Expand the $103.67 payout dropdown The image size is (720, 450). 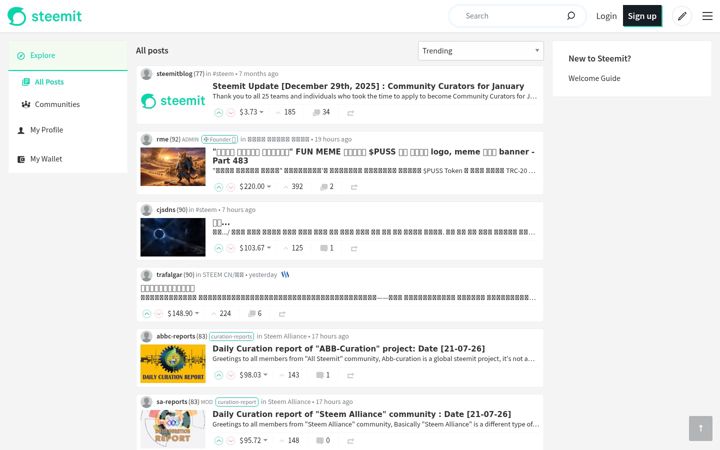255,248
